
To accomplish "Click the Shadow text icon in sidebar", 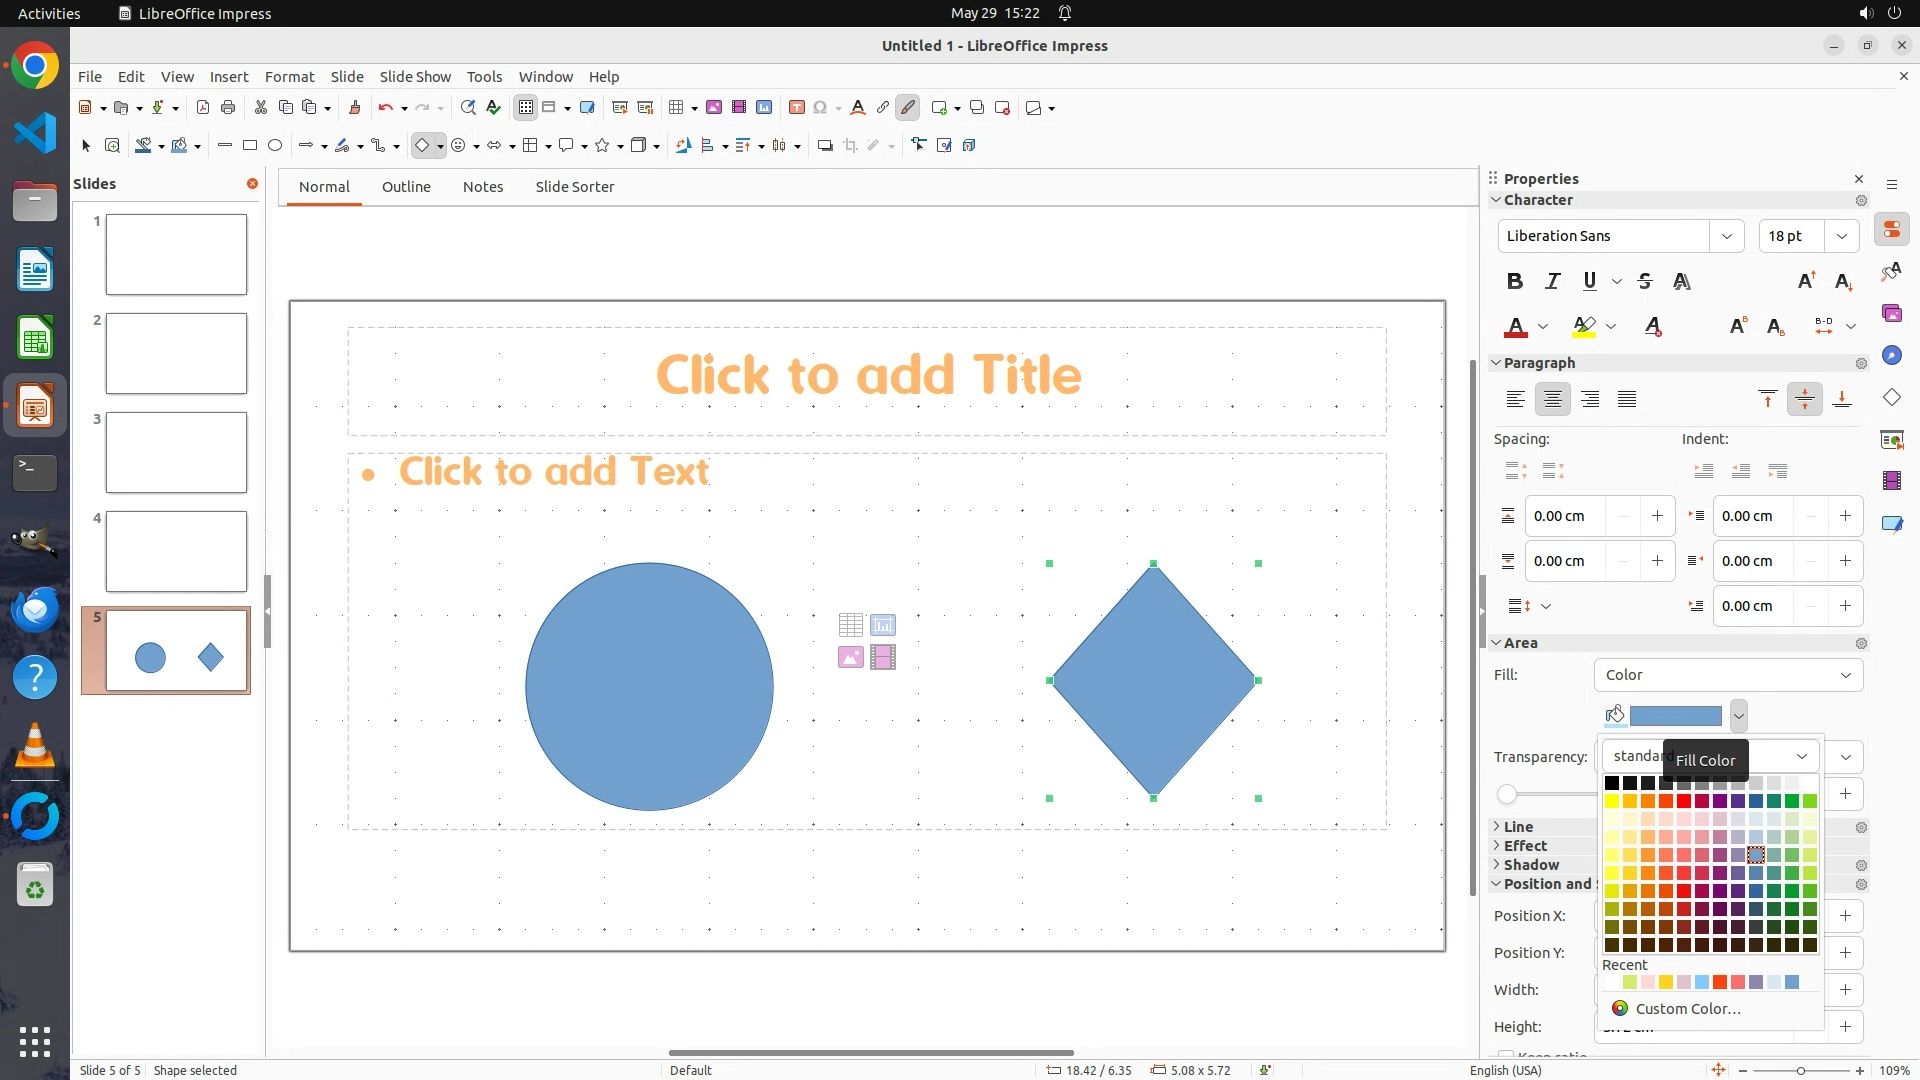I will point(1682,282).
